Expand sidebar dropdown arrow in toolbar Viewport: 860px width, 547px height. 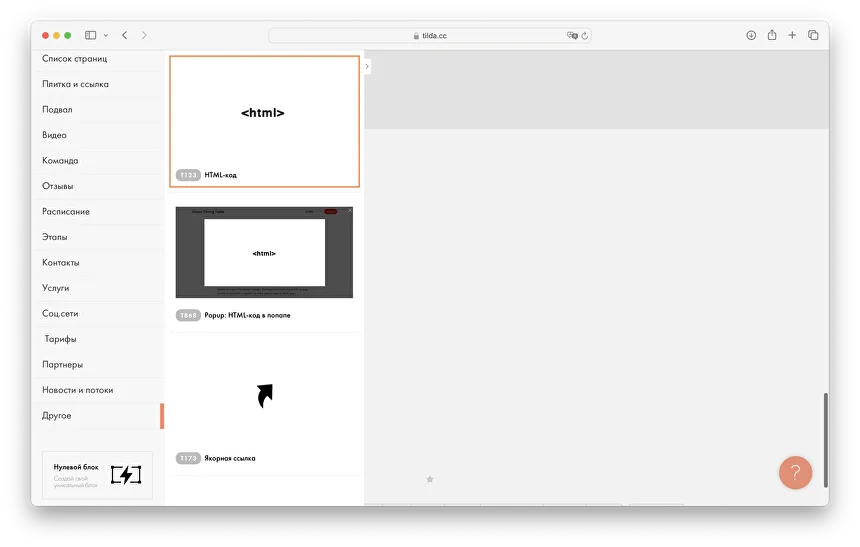coord(105,35)
